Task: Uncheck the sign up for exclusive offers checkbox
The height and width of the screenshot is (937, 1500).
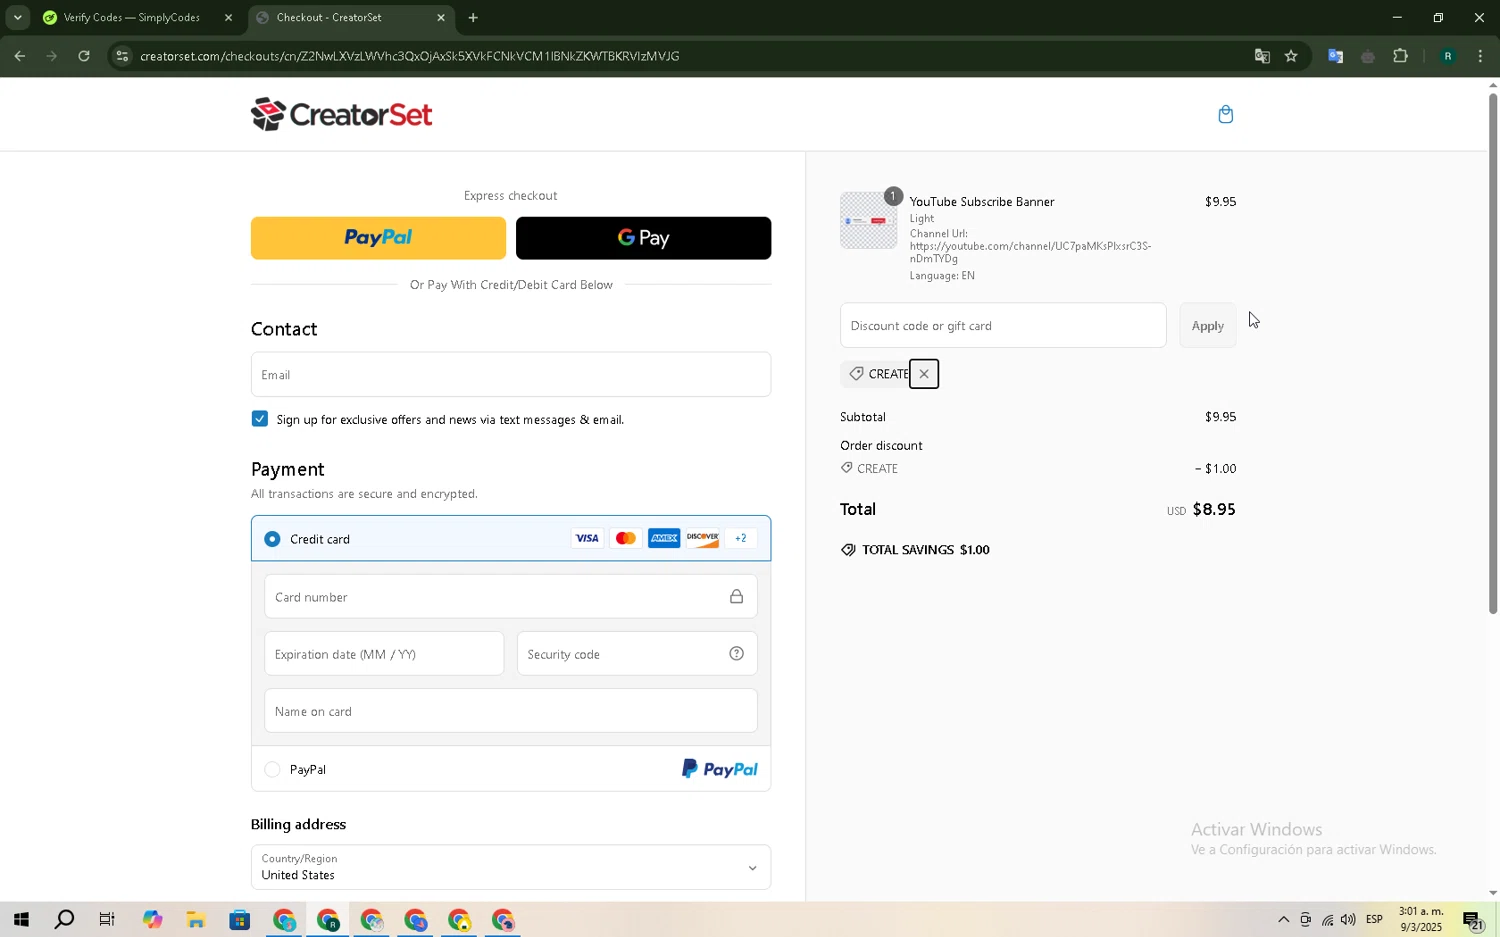Action: (260, 419)
